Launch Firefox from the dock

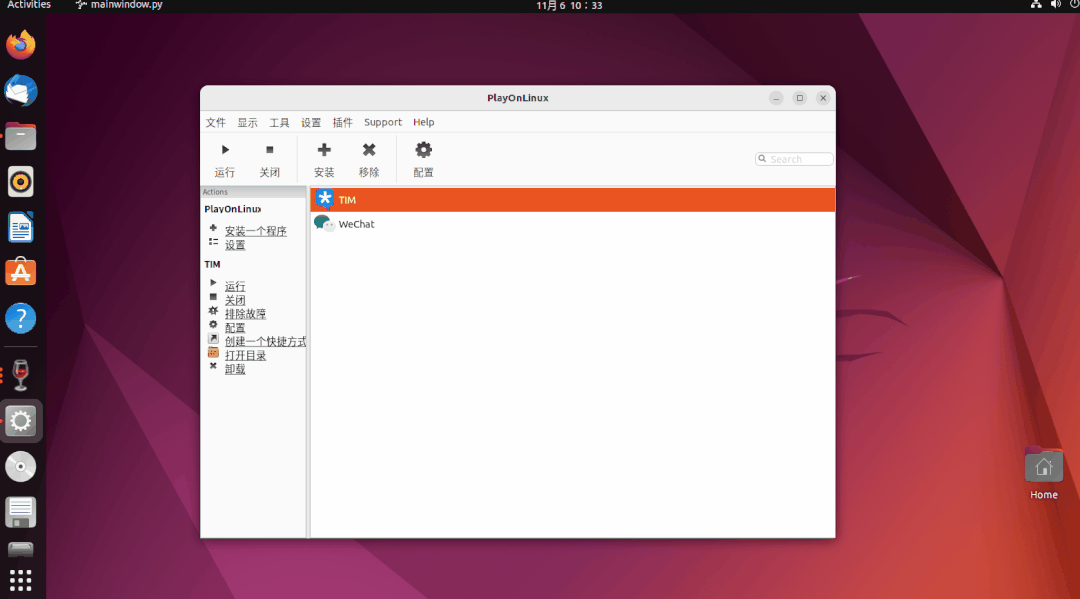click(21, 45)
